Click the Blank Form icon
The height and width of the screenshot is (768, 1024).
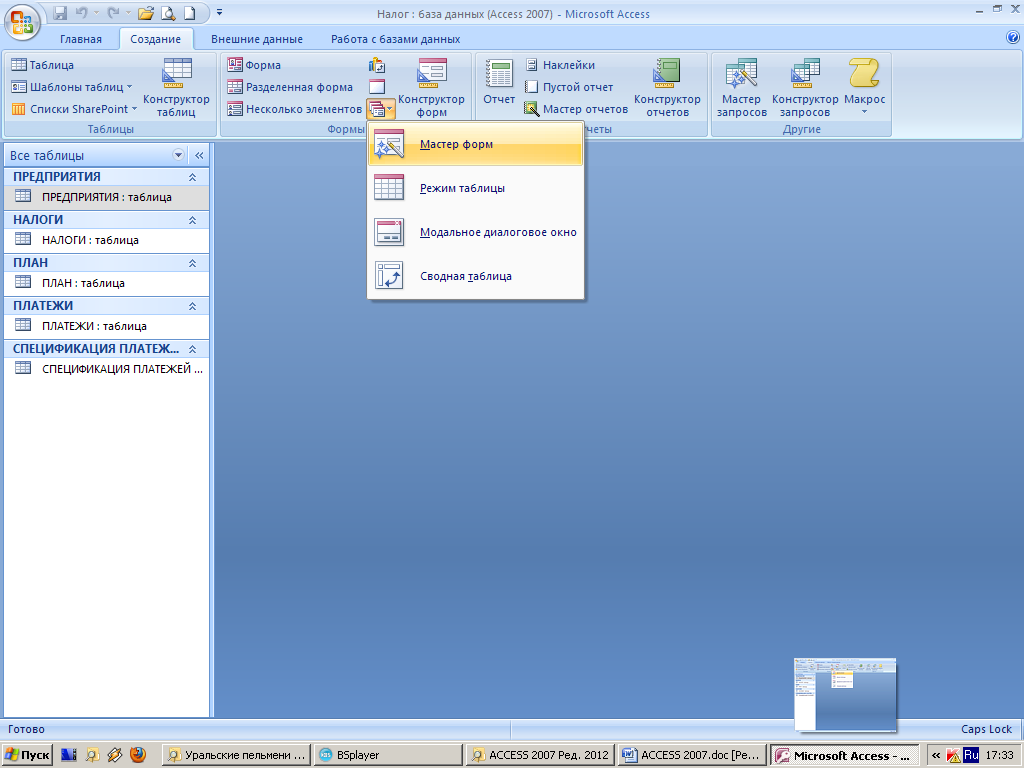pos(377,87)
